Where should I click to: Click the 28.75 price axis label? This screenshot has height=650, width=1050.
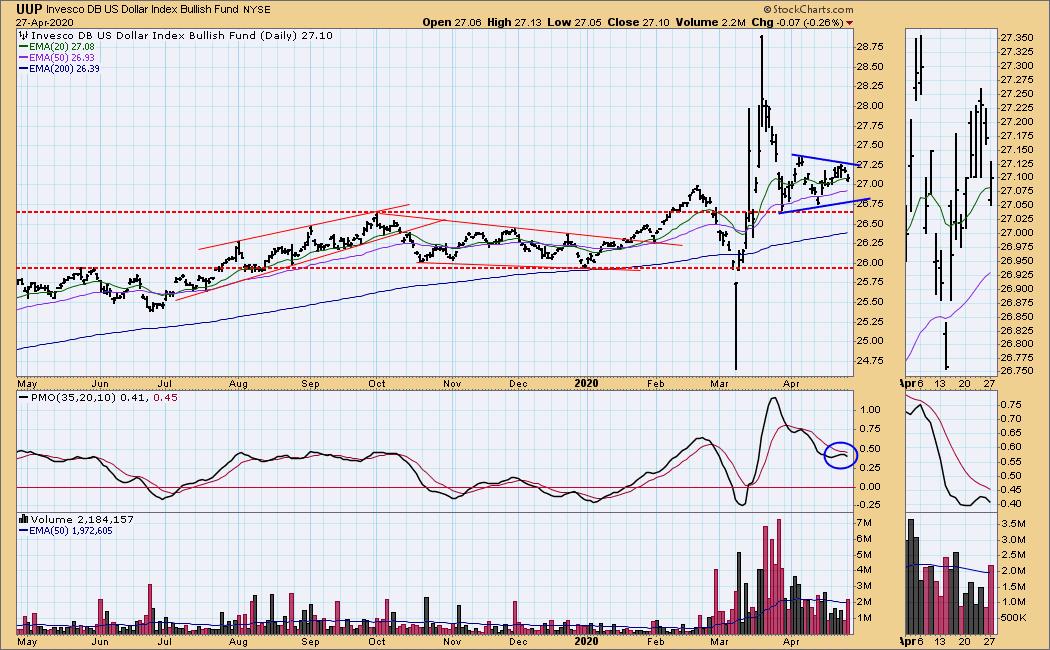tap(870, 46)
